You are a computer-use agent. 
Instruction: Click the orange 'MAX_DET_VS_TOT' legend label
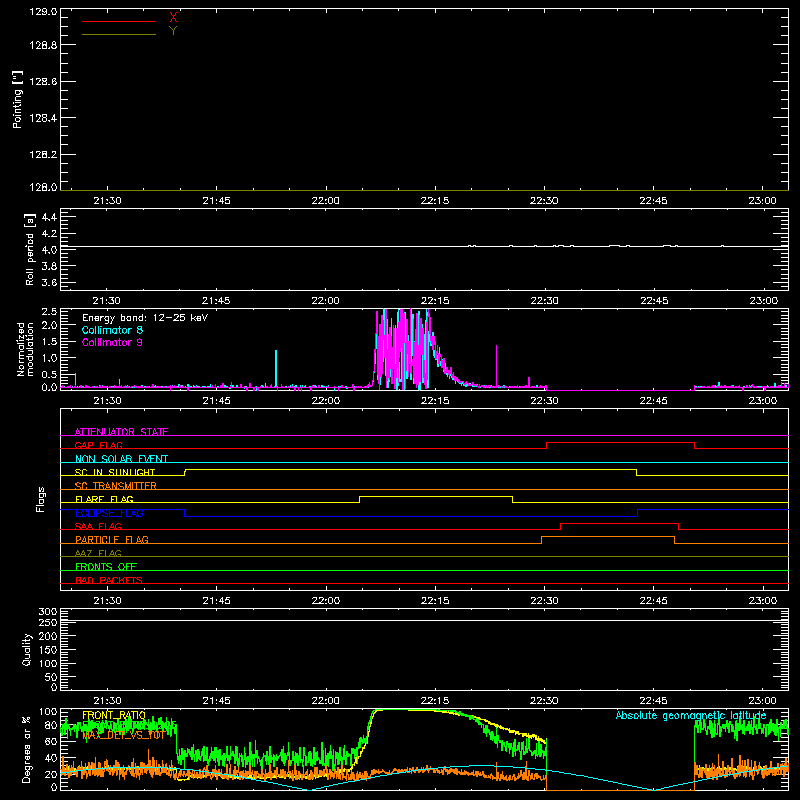123,736
